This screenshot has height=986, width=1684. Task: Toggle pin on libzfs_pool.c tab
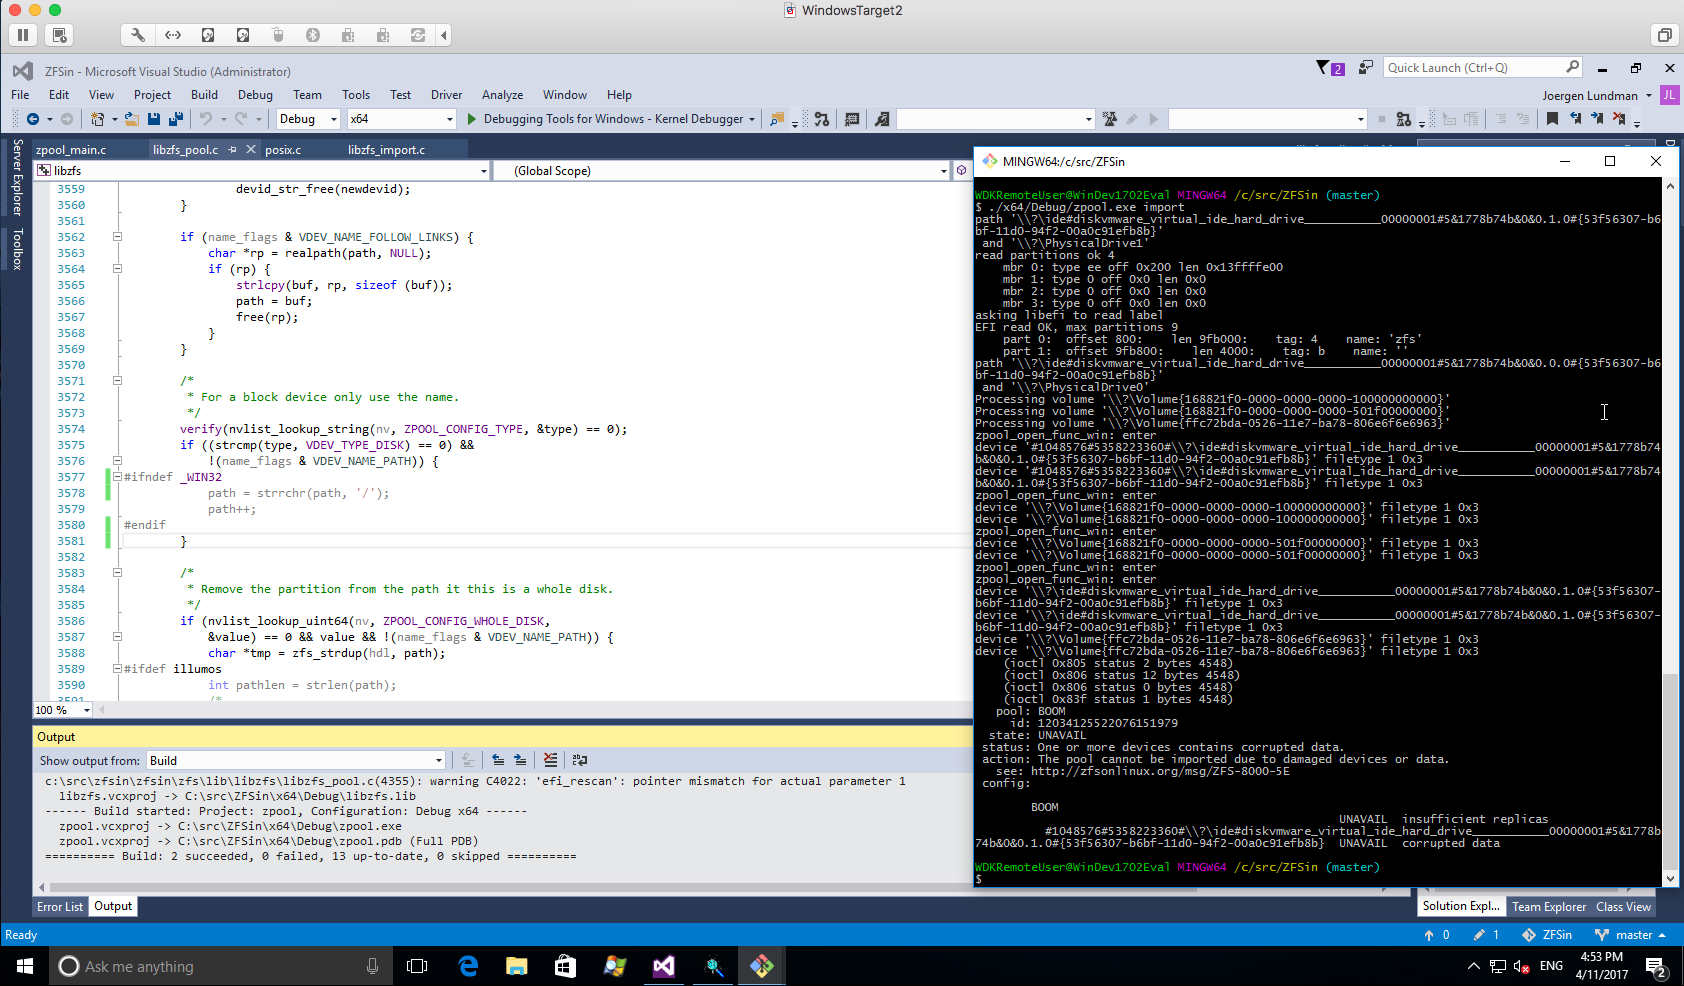[233, 150]
